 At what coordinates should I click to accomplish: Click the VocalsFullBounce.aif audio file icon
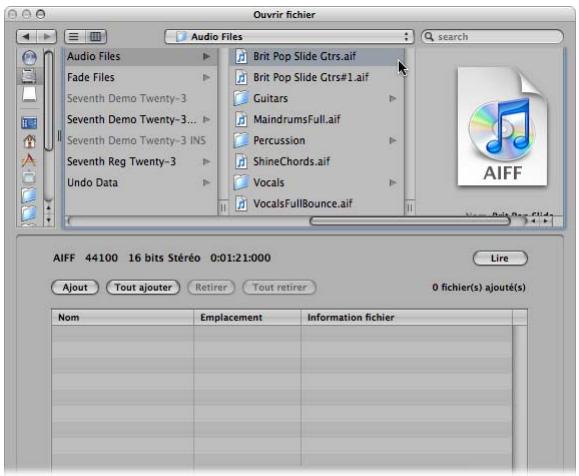[241, 203]
